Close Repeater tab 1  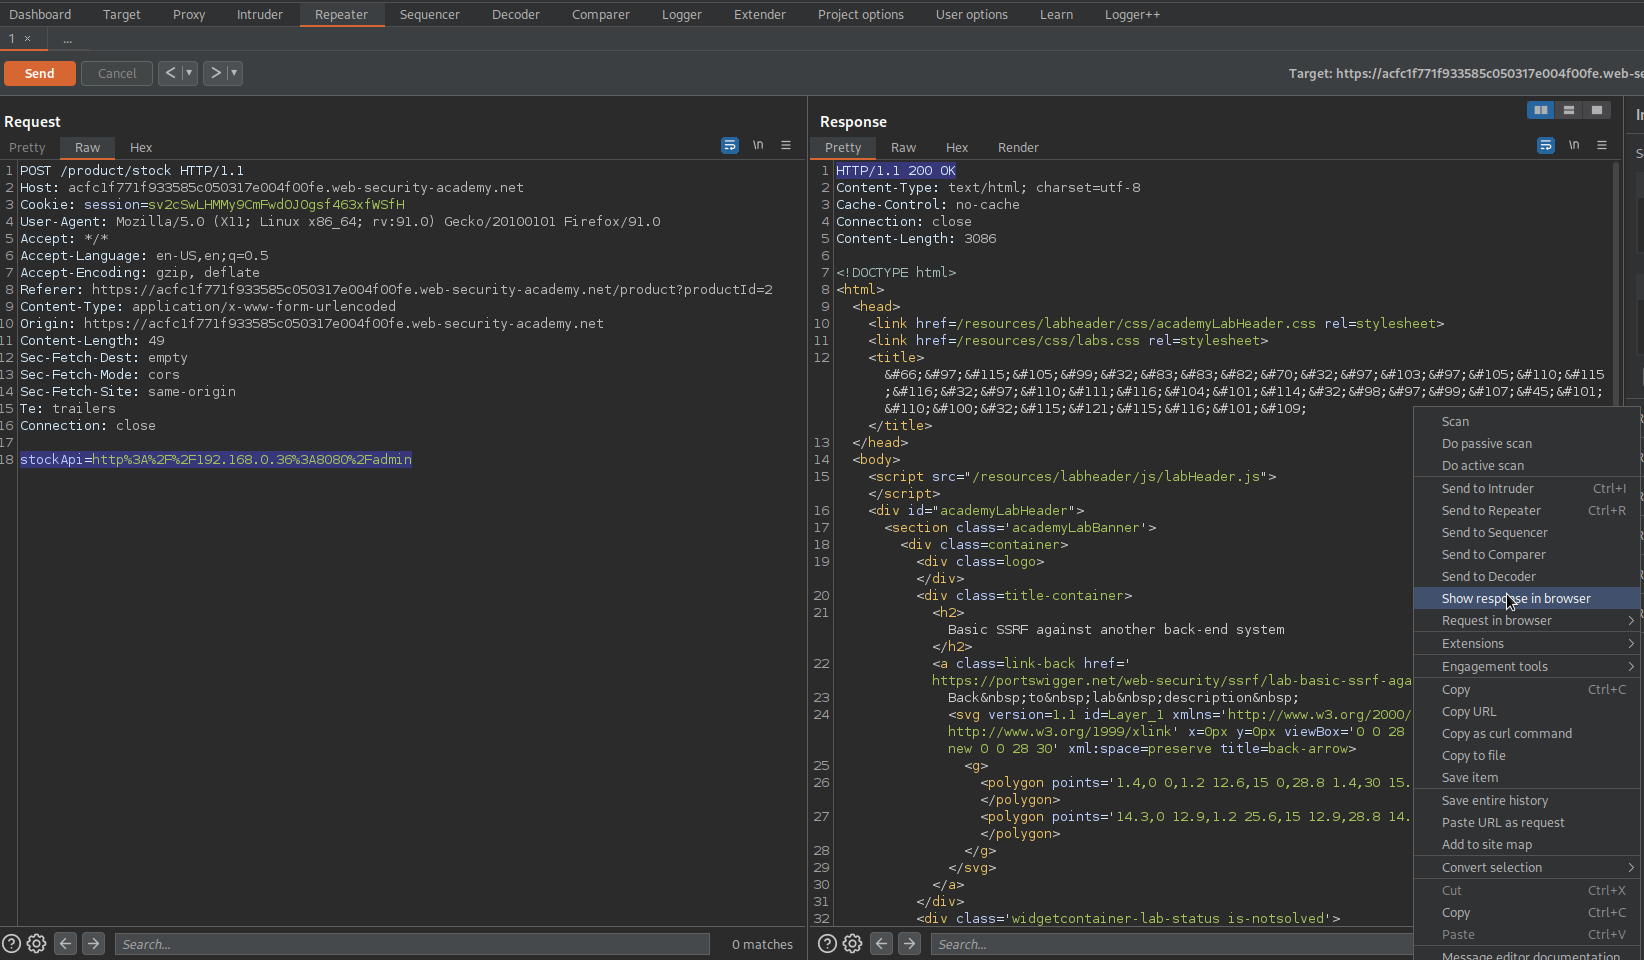28,38
